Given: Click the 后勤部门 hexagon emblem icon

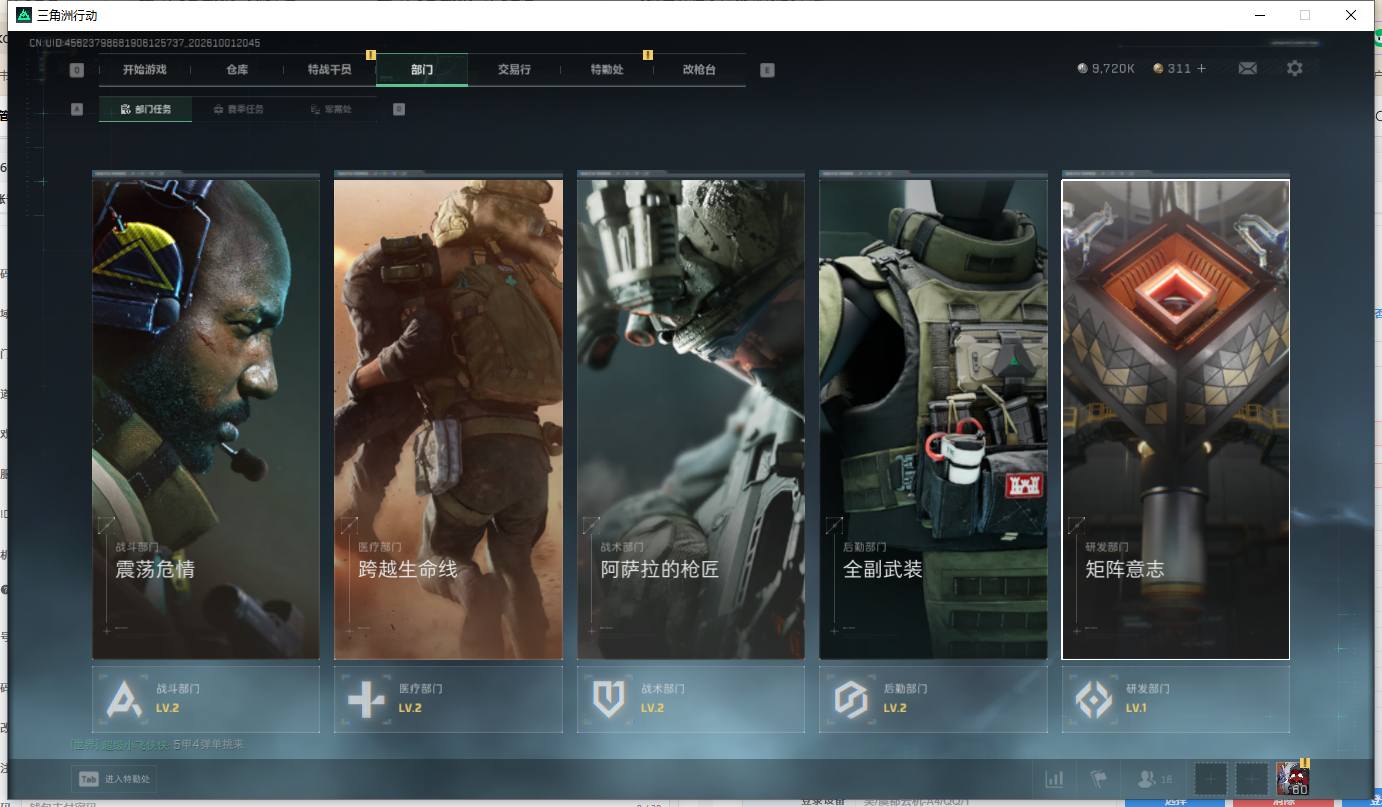Looking at the screenshot, I should 851,699.
